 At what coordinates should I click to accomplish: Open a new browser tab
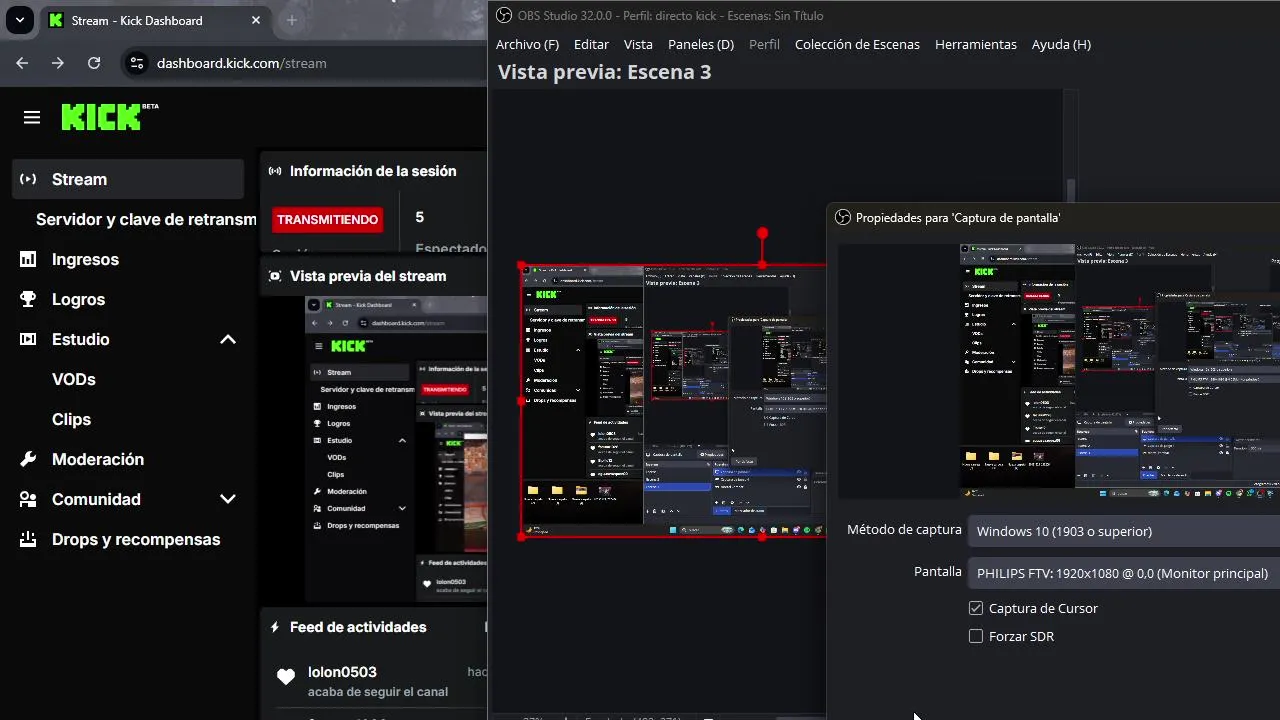click(292, 20)
